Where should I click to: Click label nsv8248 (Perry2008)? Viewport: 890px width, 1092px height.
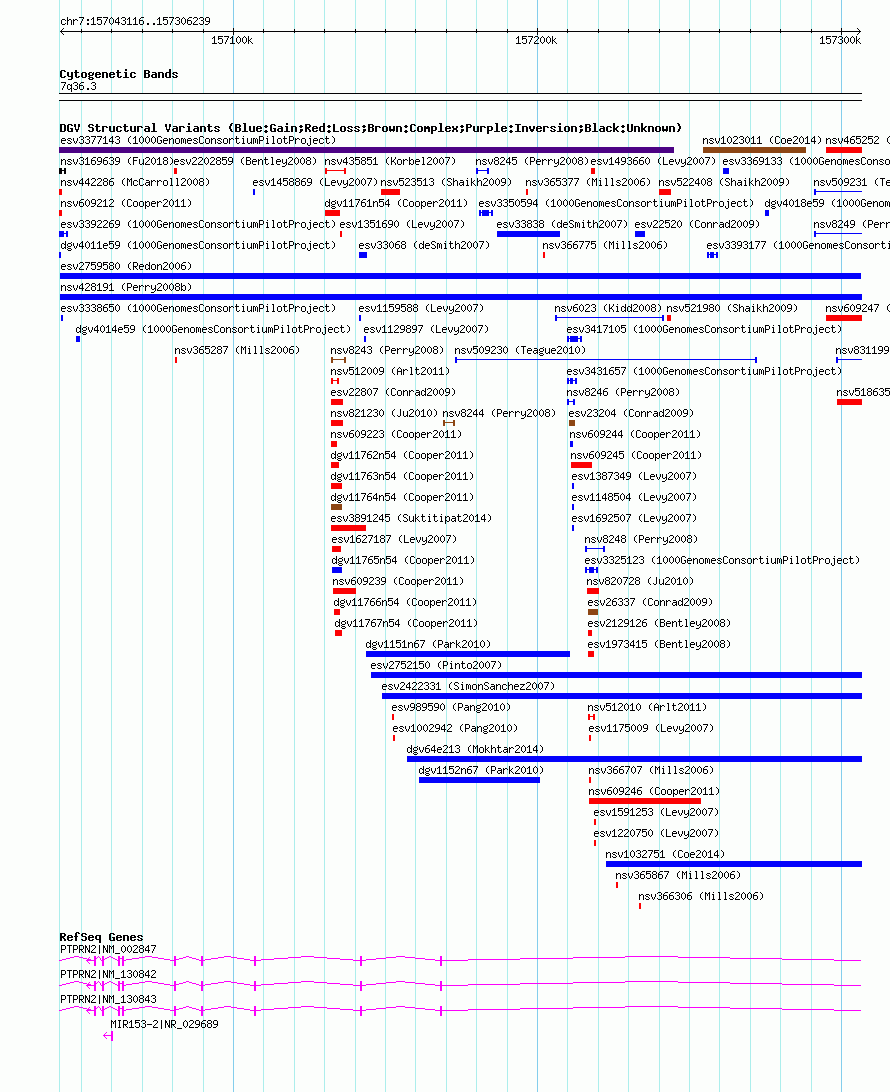tap(641, 539)
